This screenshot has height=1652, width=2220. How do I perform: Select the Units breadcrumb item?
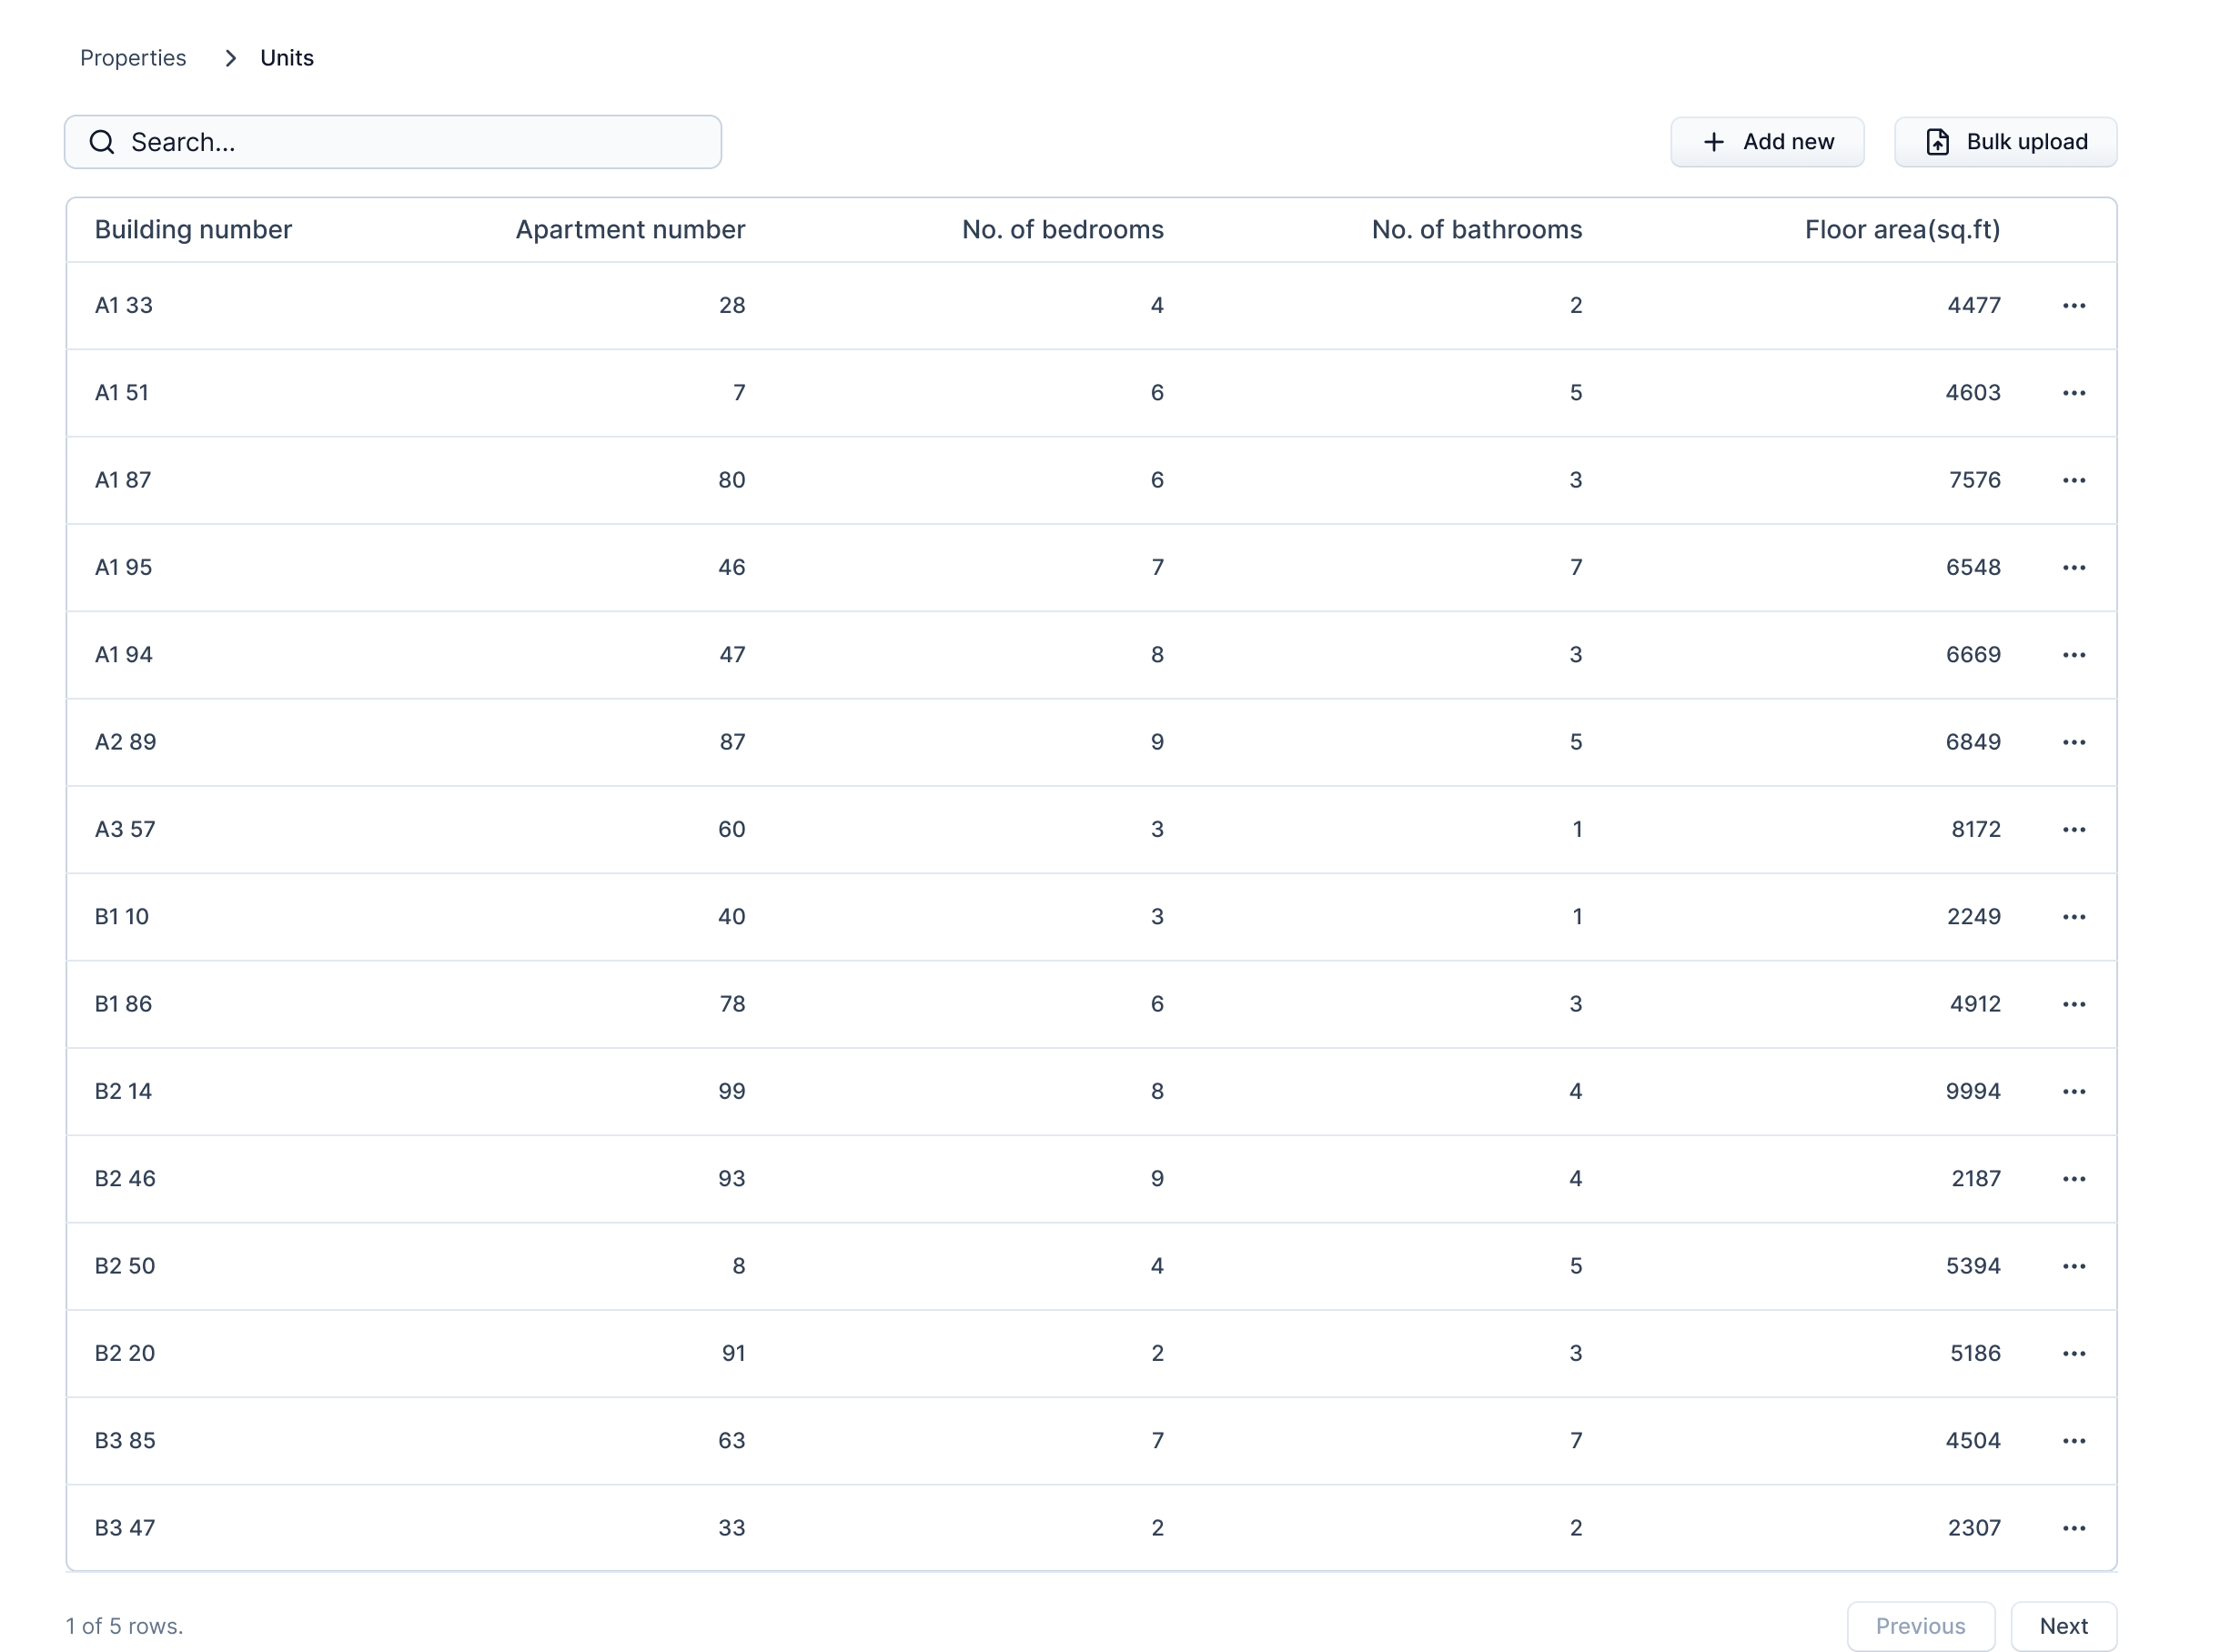point(286,58)
